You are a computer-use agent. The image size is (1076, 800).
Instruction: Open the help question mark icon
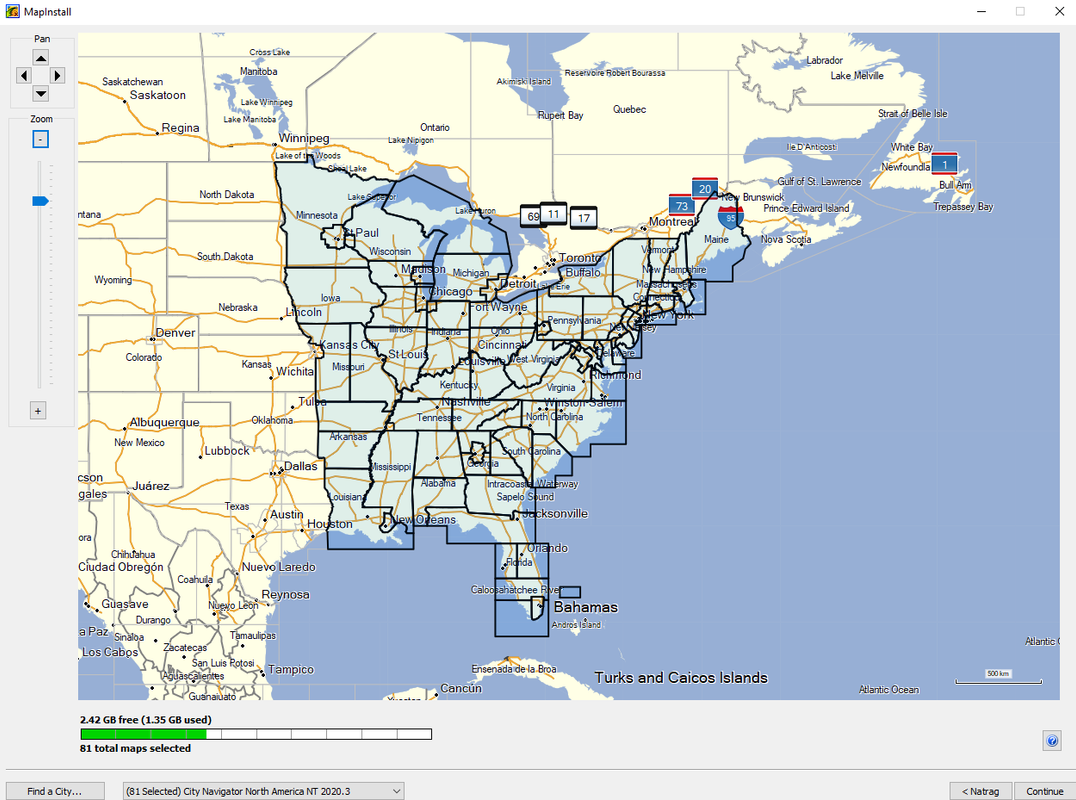[1052, 740]
